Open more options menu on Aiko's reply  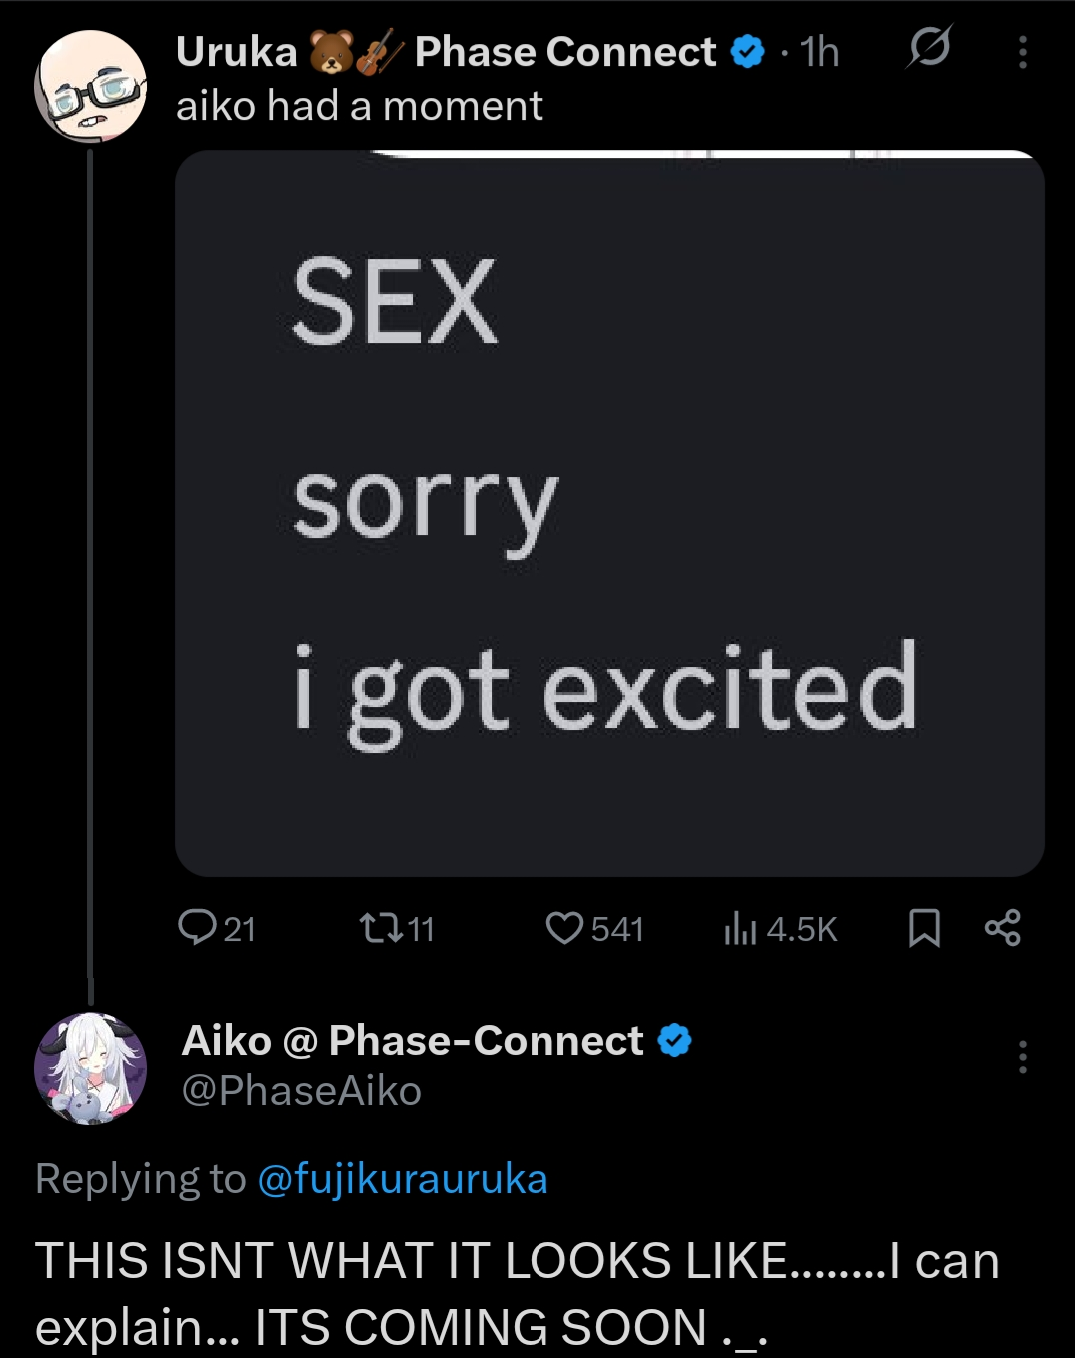pyautogui.click(x=1022, y=1057)
